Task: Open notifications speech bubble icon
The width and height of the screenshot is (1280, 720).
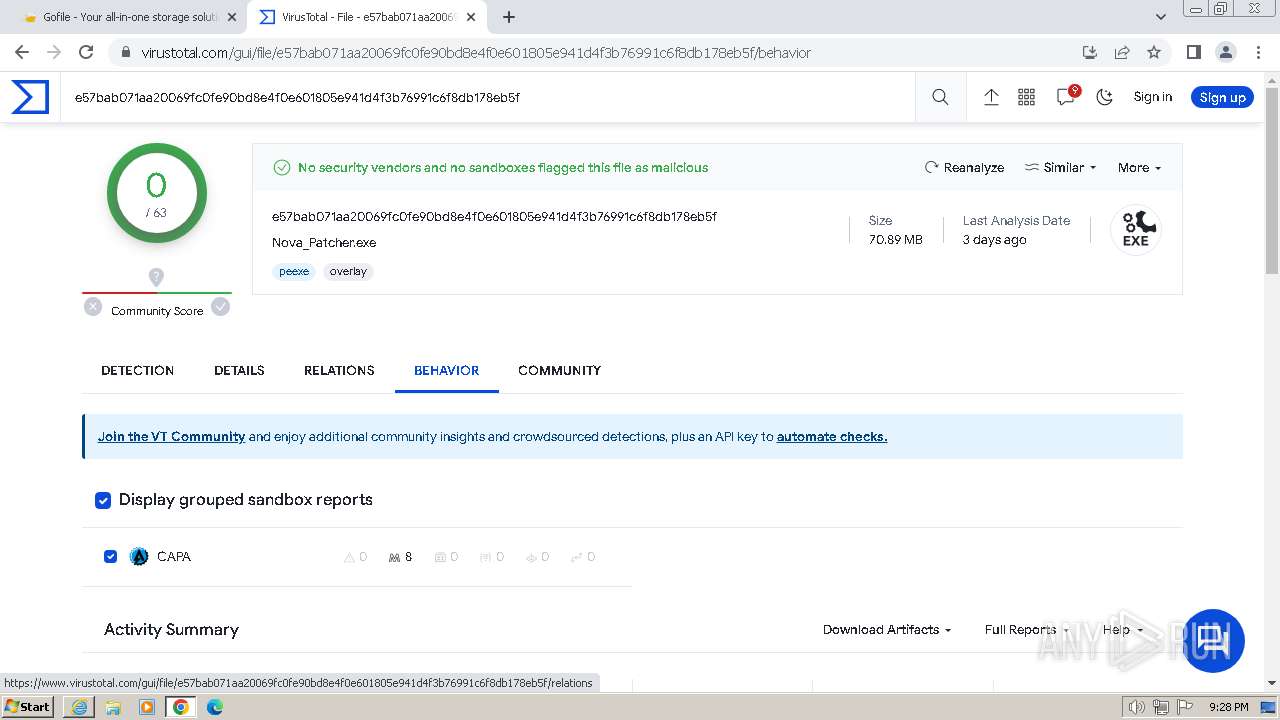Action: [x=1066, y=97]
